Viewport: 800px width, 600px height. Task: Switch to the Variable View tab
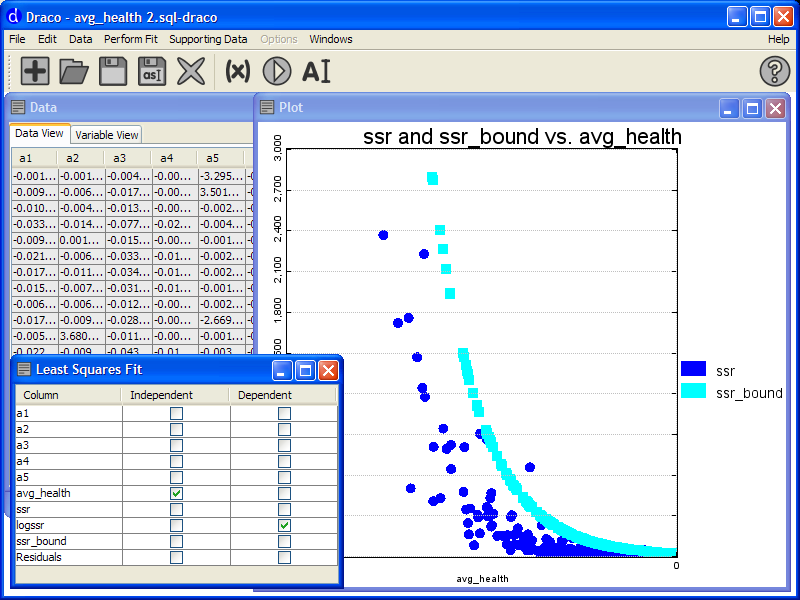[107, 135]
